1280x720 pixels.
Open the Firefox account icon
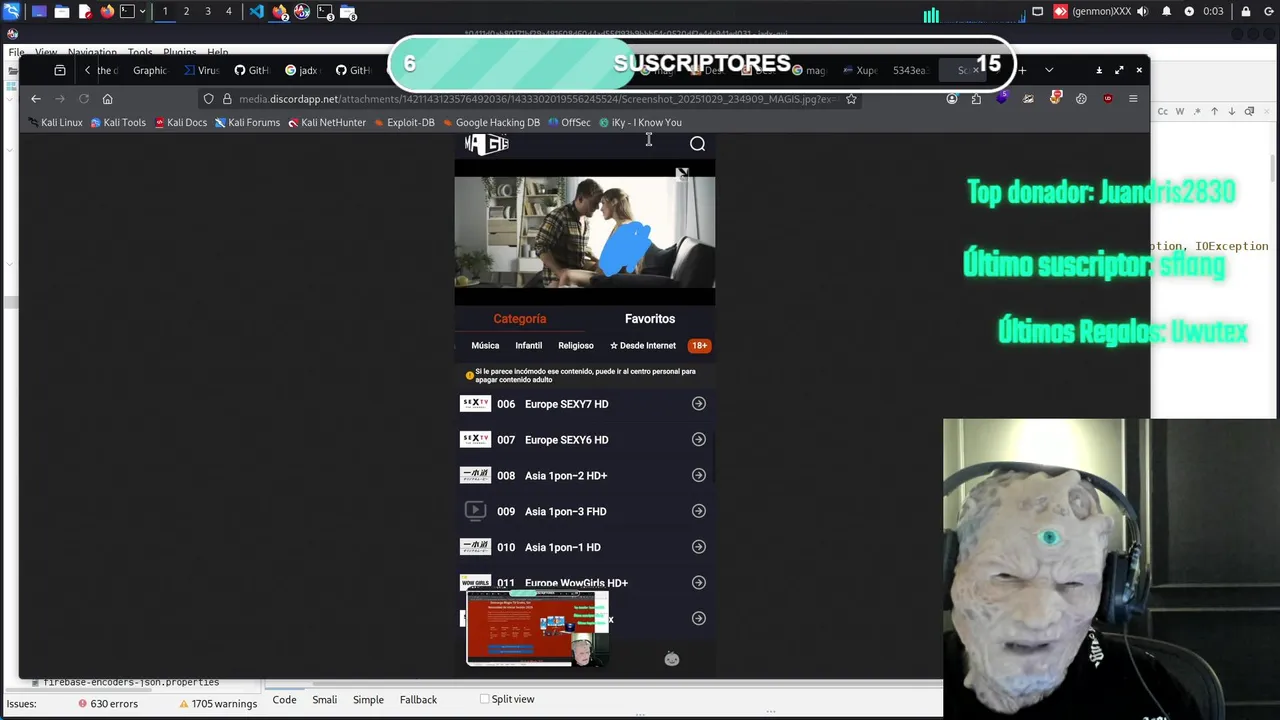(952, 99)
